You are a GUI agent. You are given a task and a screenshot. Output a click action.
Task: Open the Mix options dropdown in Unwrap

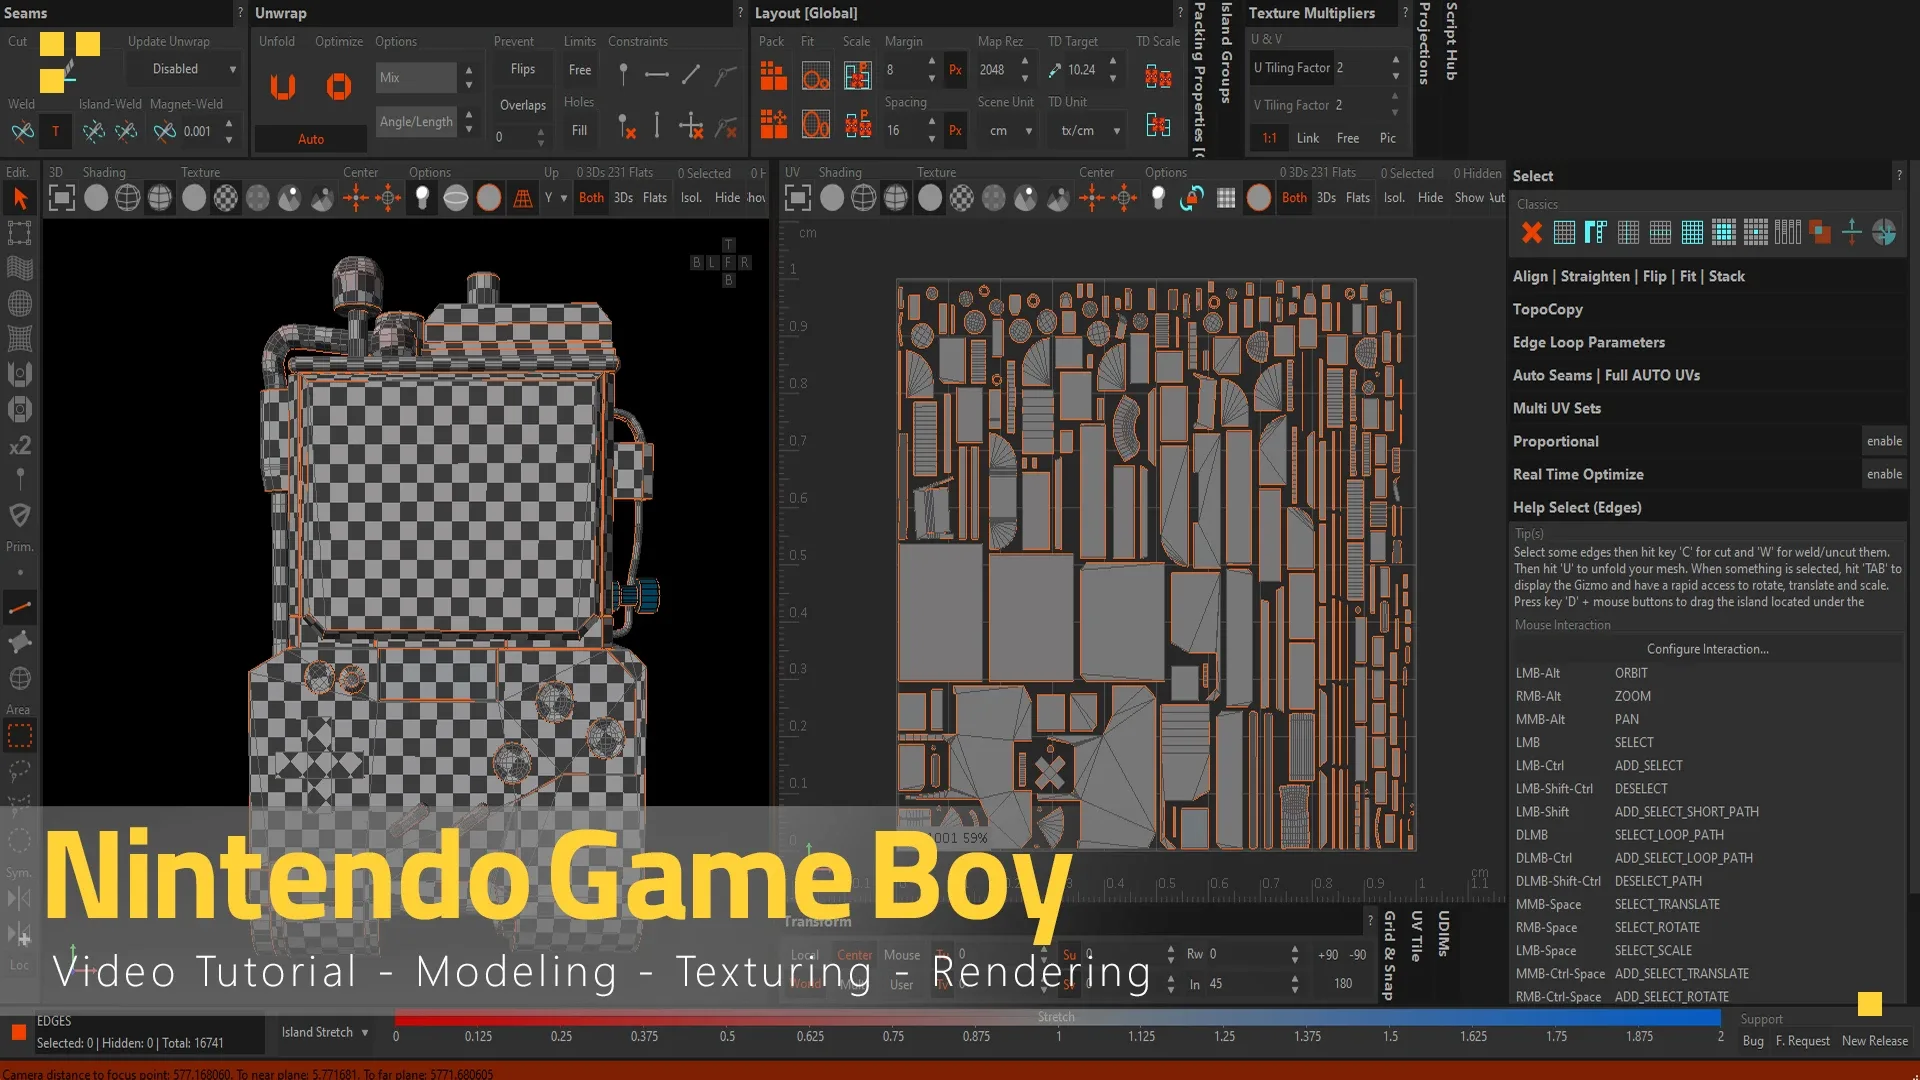tap(416, 77)
